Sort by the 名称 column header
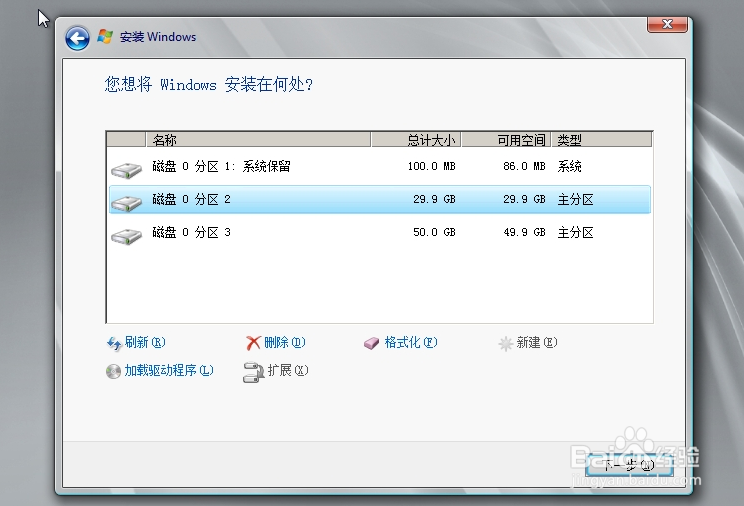 pyautogui.click(x=258, y=140)
